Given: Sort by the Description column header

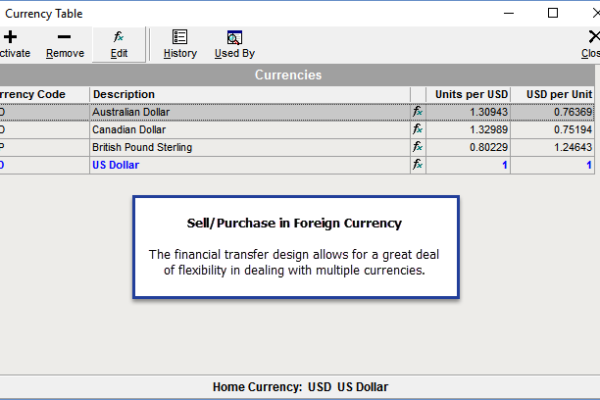Looking at the screenshot, I should pos(250,94).
